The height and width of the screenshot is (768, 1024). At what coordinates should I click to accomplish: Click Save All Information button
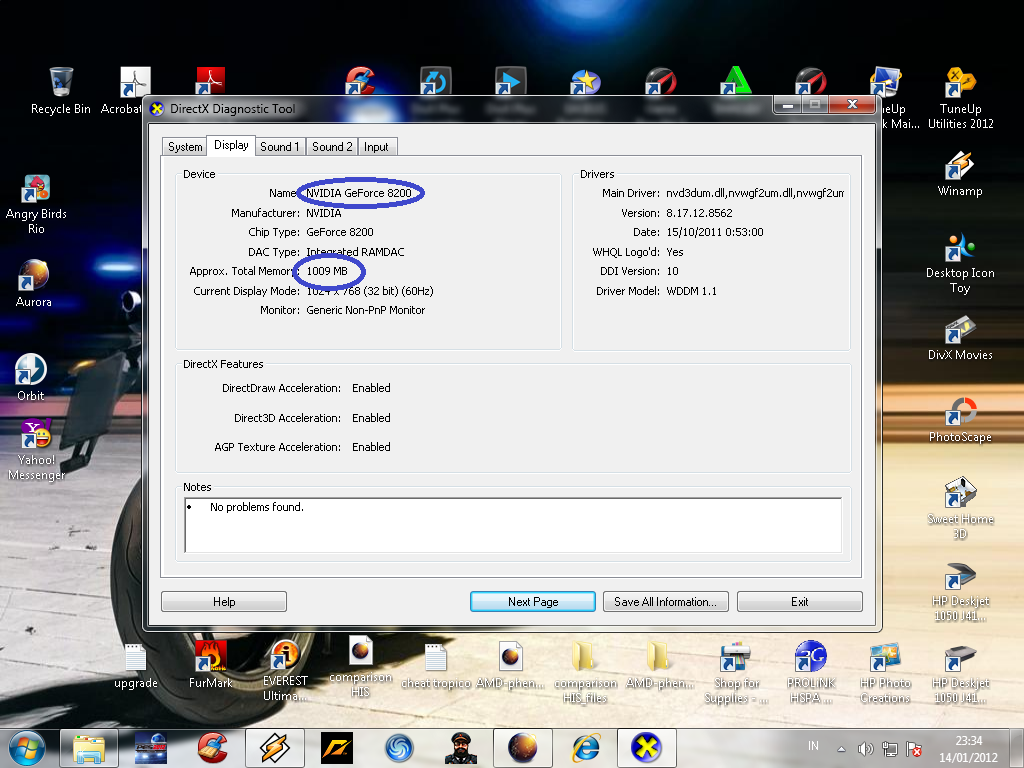click(x=665, y=601)
